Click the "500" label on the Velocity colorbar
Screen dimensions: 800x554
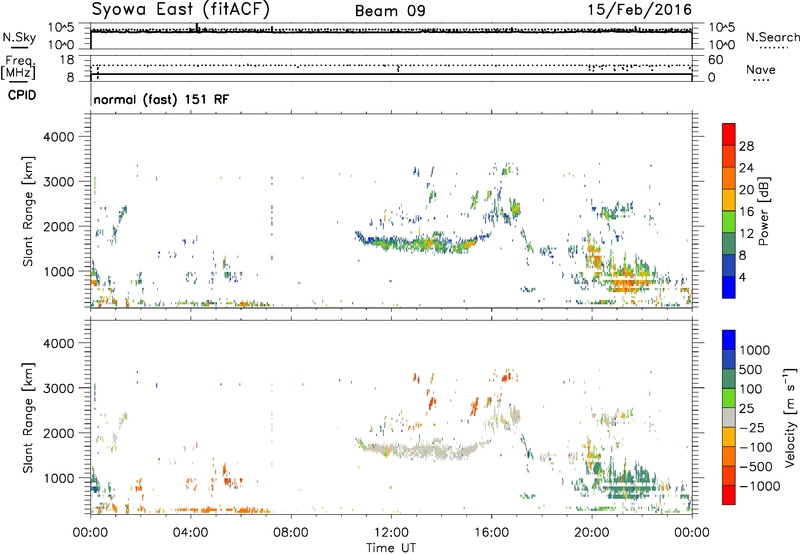(x=751, y=369)
